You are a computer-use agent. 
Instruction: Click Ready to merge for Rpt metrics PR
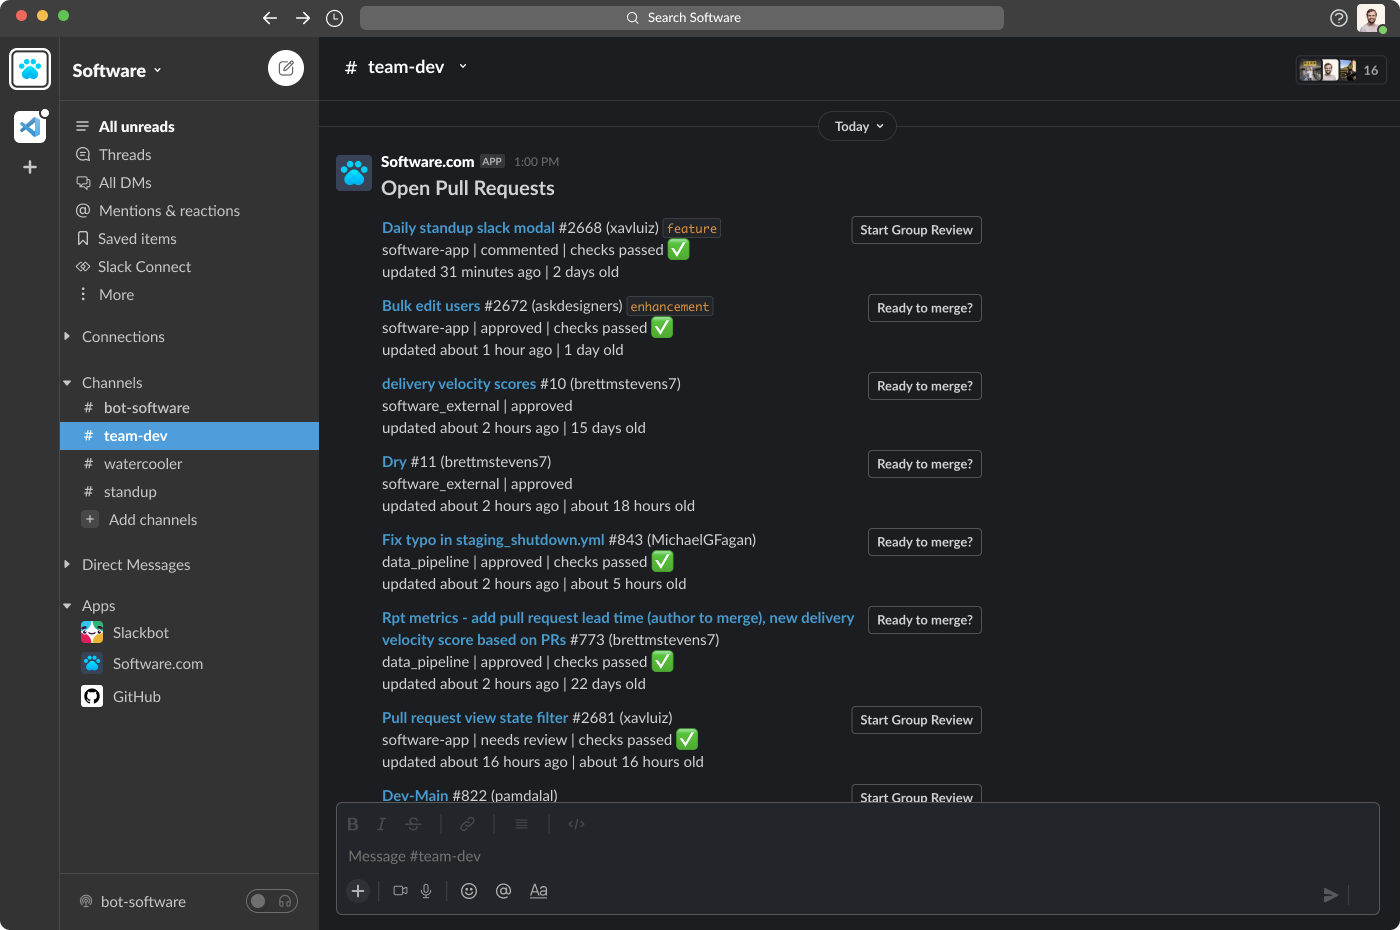coord(925,620)
